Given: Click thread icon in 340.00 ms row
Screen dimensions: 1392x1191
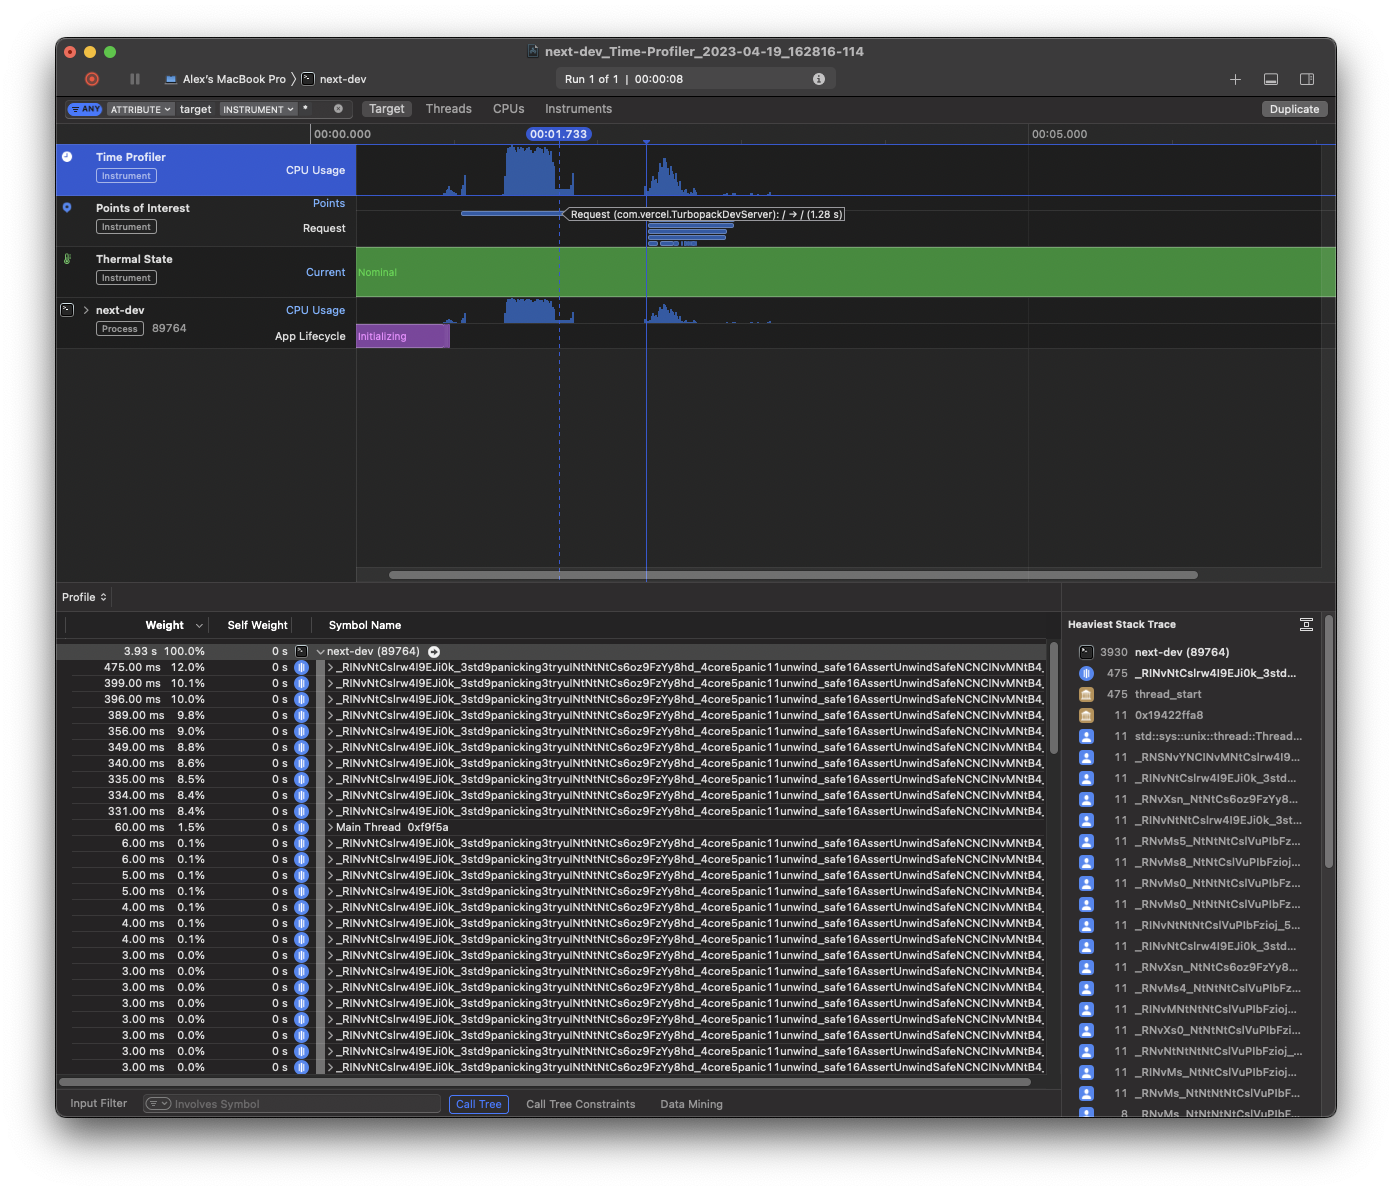Looking at the screenshot, I should pos(301,763).
